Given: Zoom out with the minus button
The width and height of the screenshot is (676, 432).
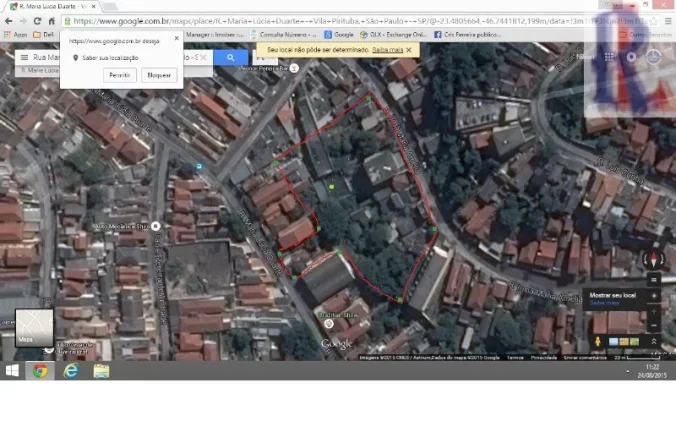Looking at the screenshot, I should [x=654, y=326].
